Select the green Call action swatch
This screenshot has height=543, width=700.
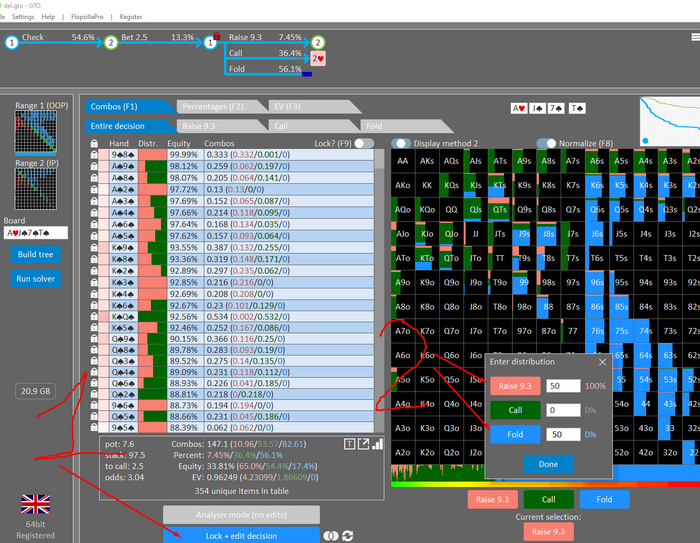[x=548, y=499]
